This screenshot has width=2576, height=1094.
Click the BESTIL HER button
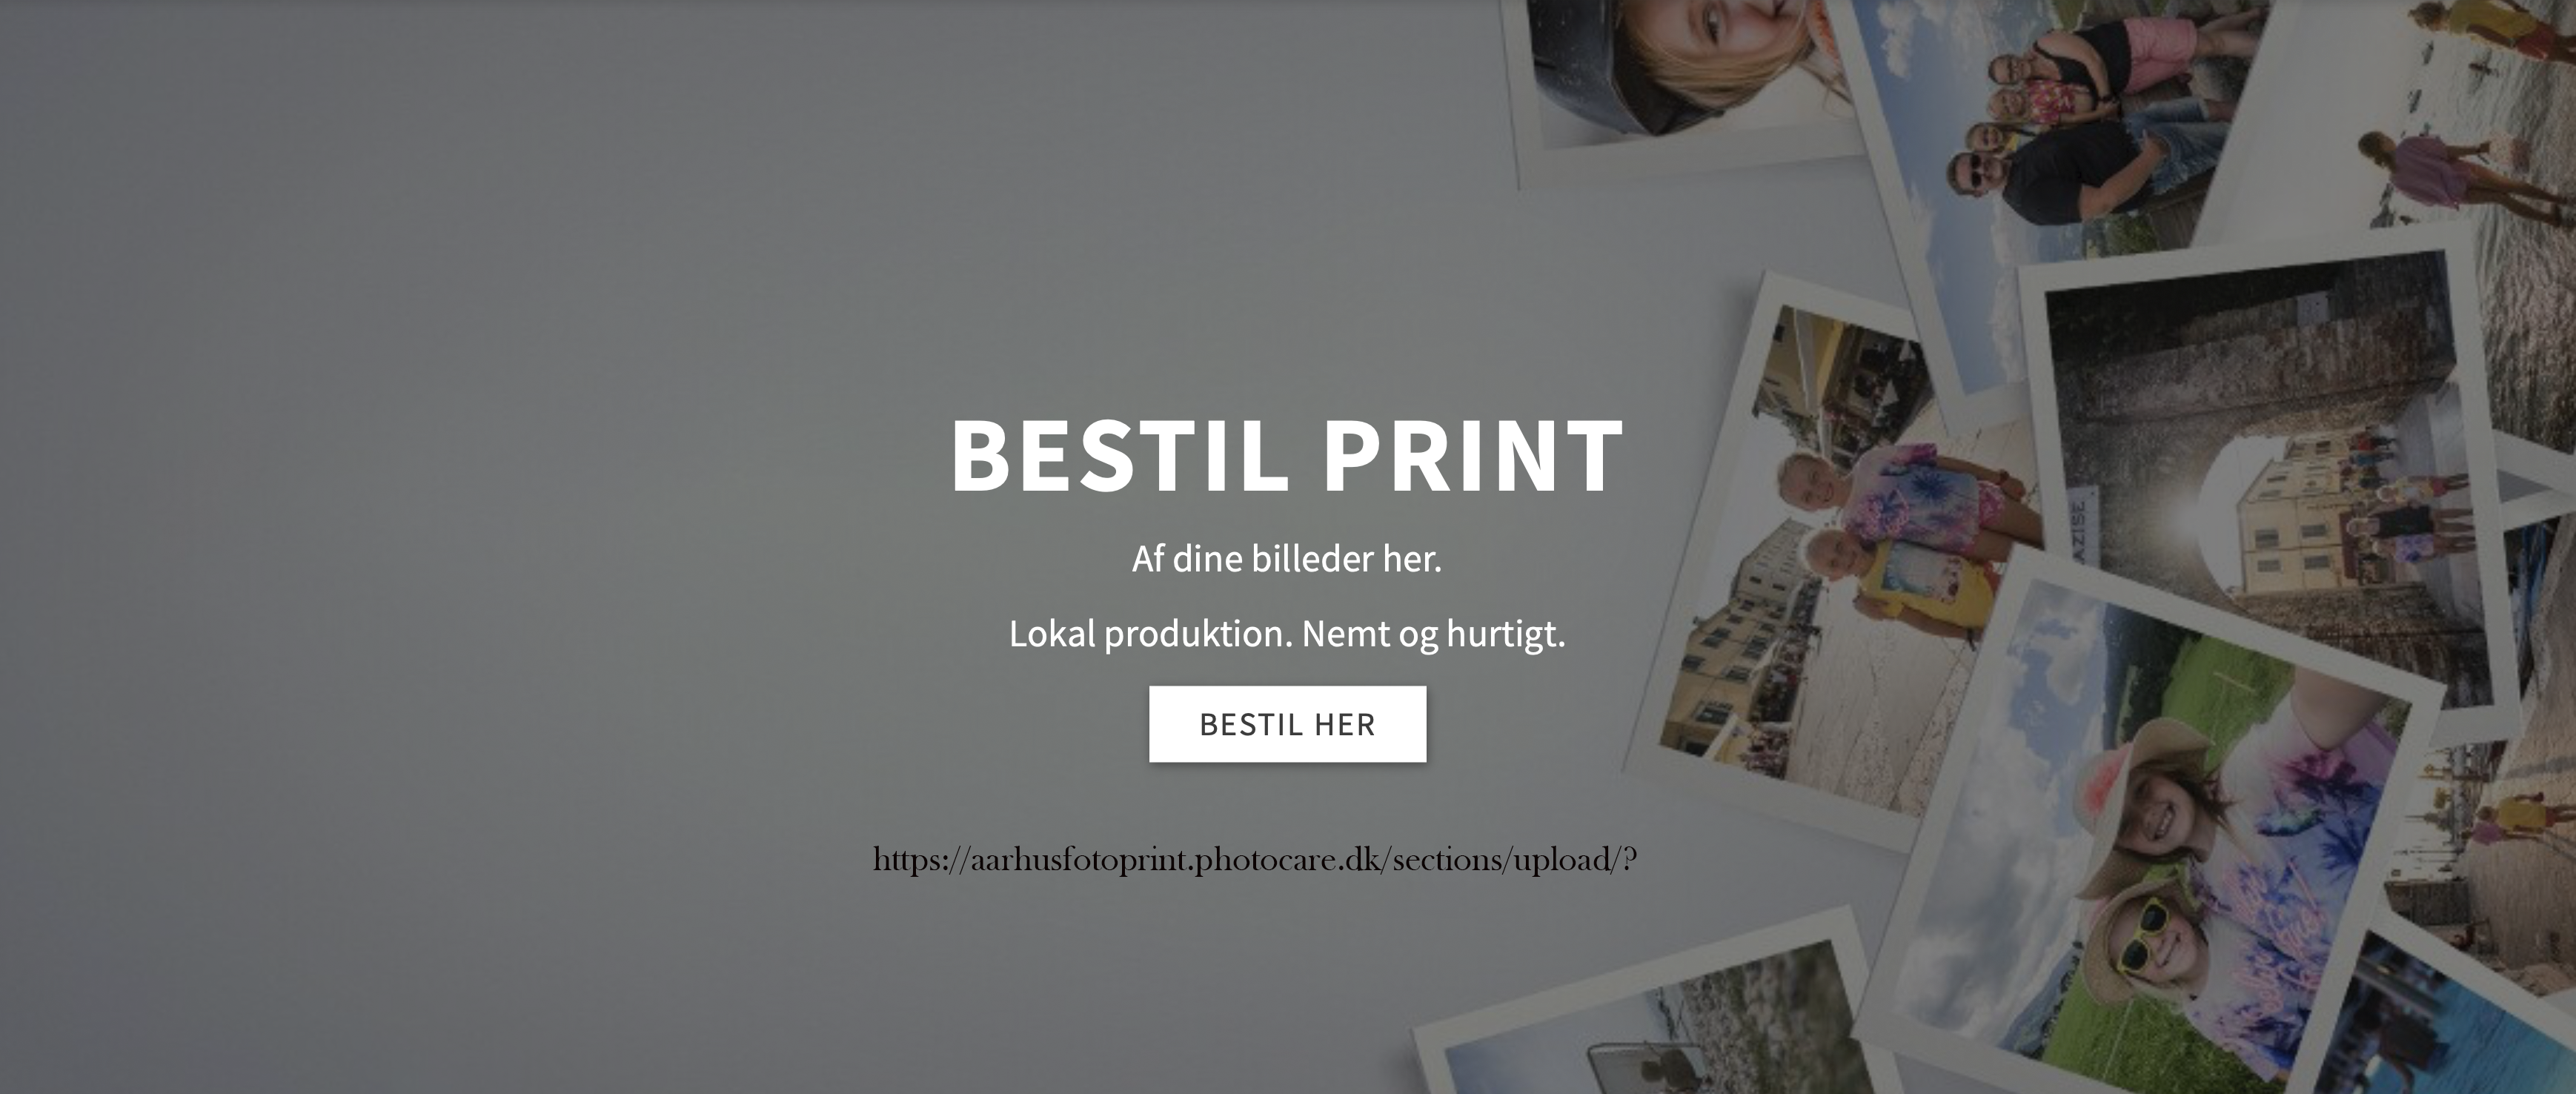tap(1287, 724)
